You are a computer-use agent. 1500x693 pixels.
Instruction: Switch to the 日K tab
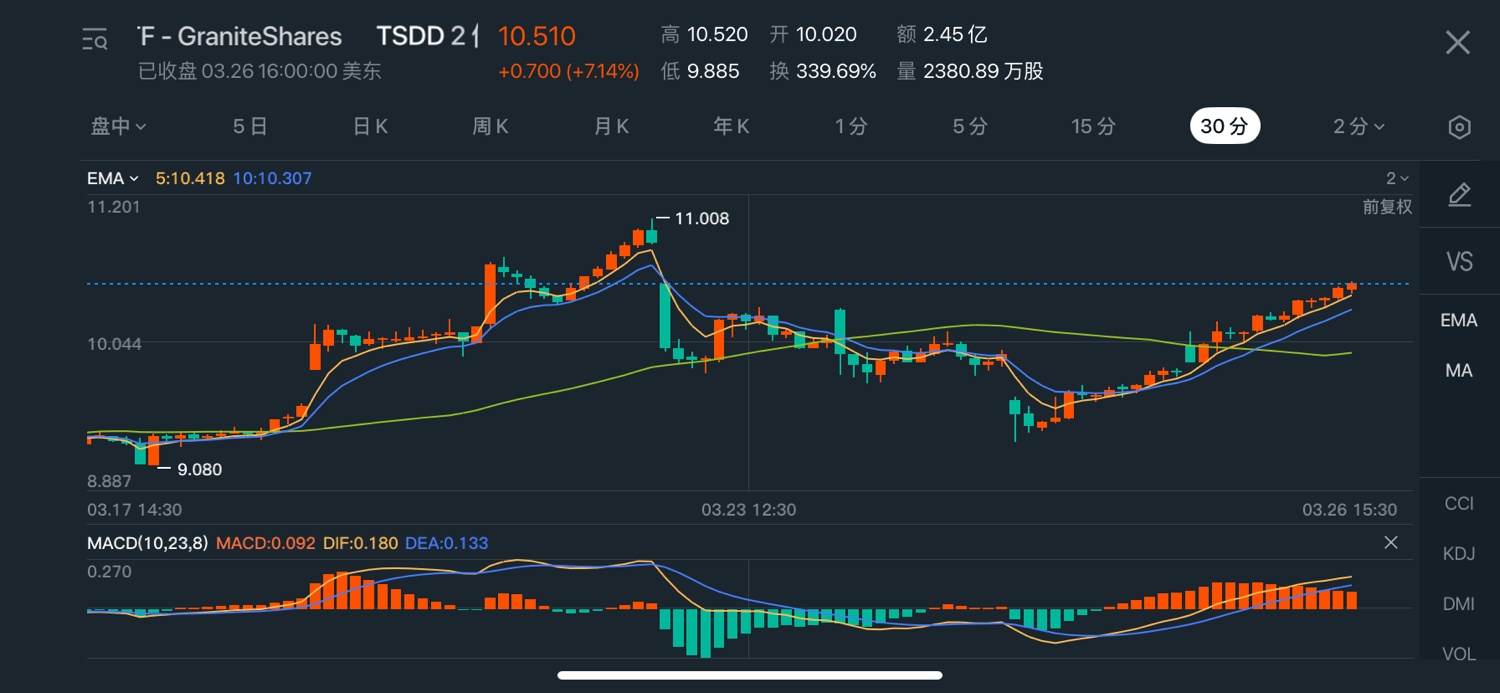(x=370, y=126)
